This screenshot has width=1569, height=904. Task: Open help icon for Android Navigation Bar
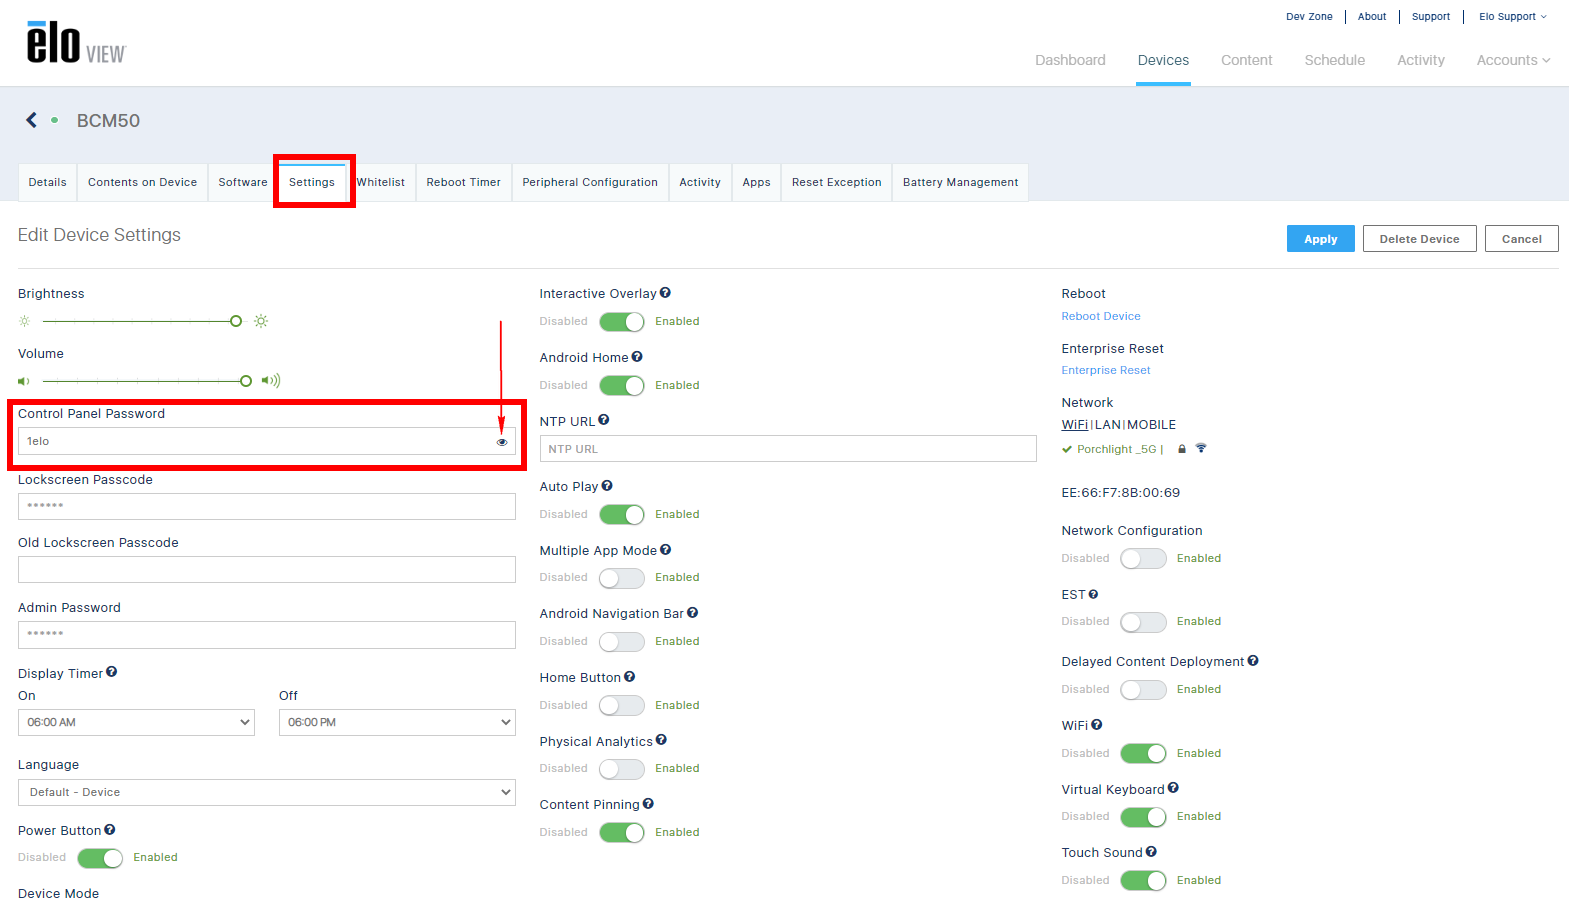coord(693,613)
